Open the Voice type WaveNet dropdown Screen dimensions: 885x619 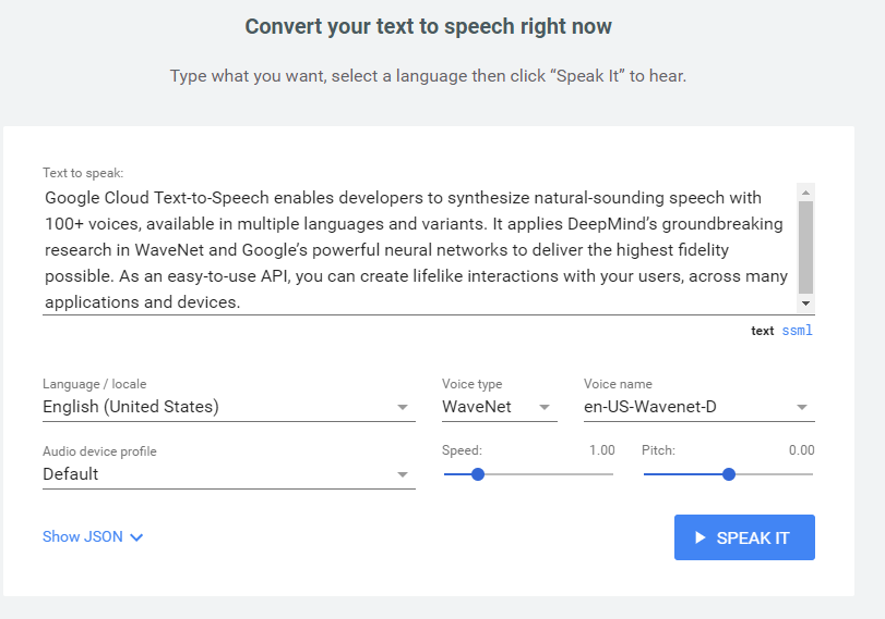tap(499, 407)
